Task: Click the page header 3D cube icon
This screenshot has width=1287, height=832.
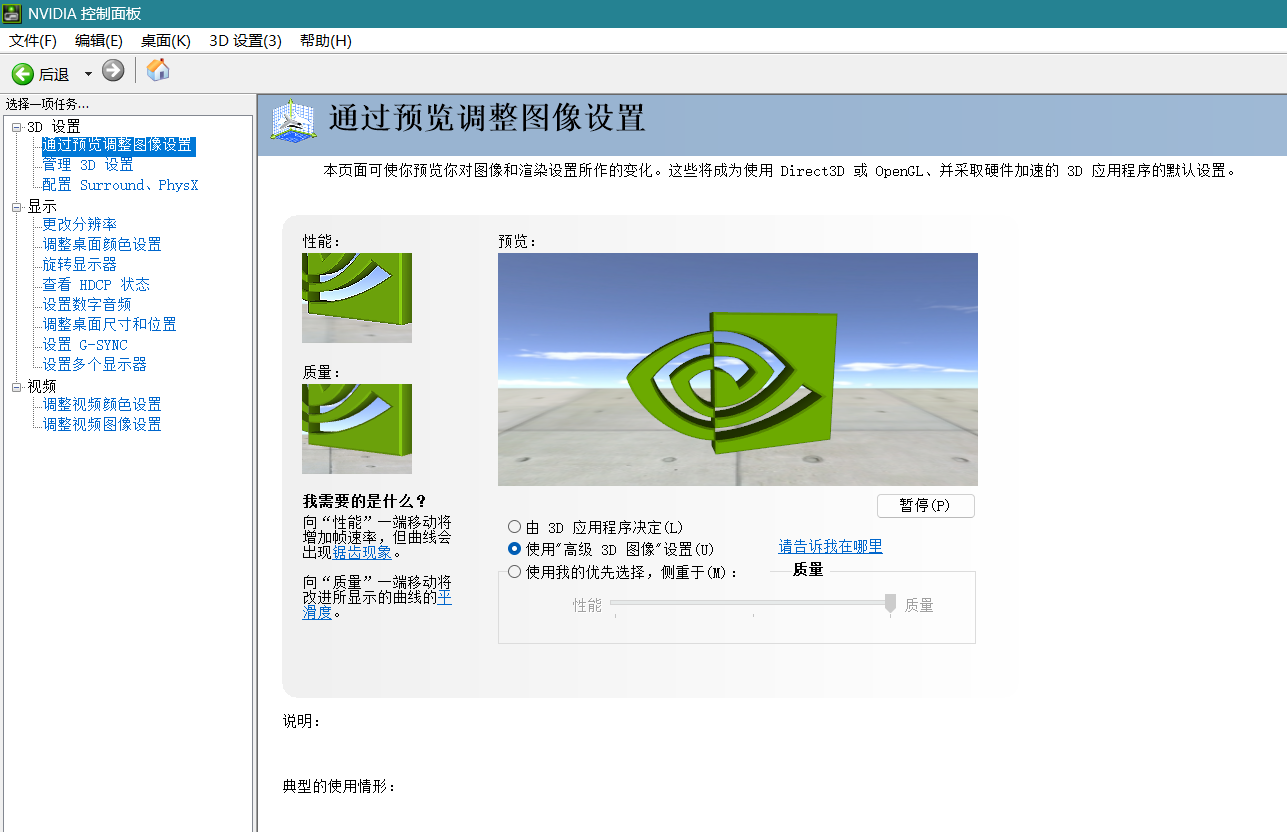Action: [295, 120]
